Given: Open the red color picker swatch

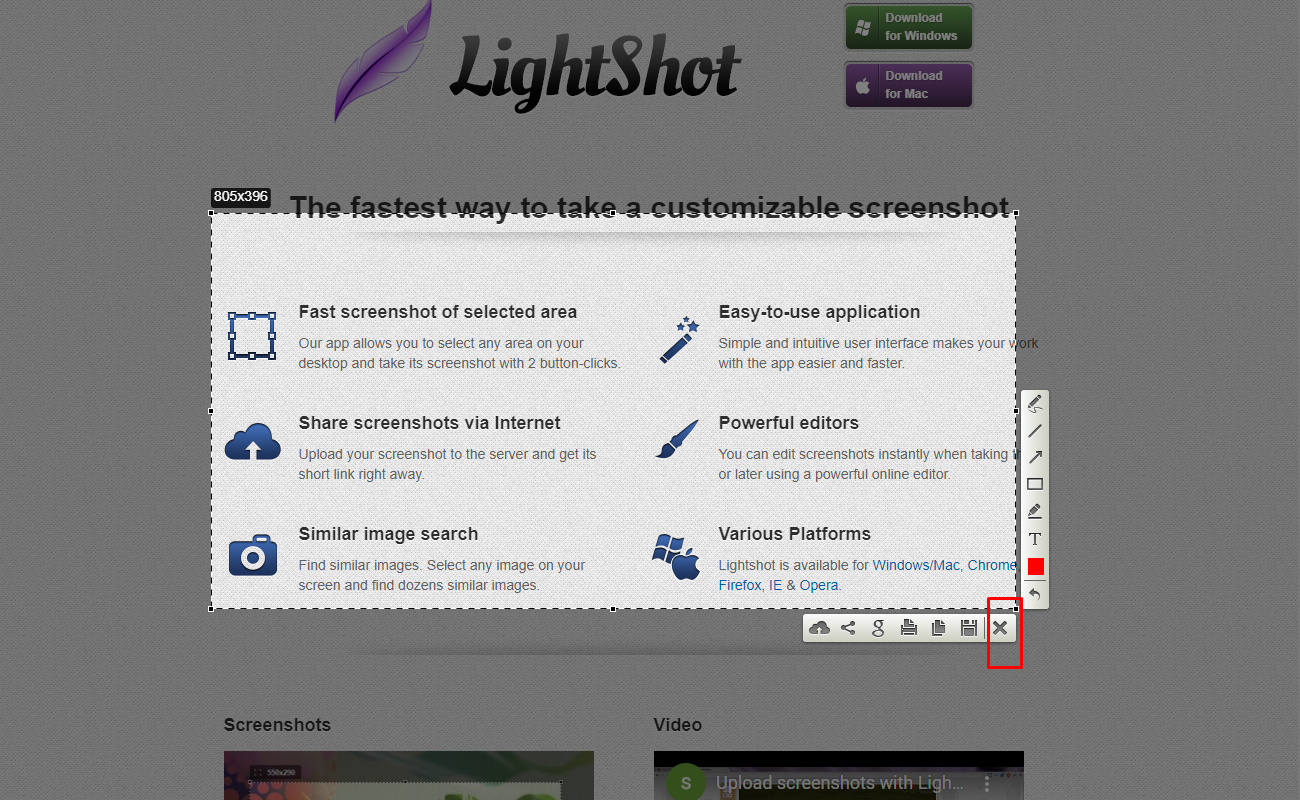Looking at the screenshot, I should point(1035,566).
